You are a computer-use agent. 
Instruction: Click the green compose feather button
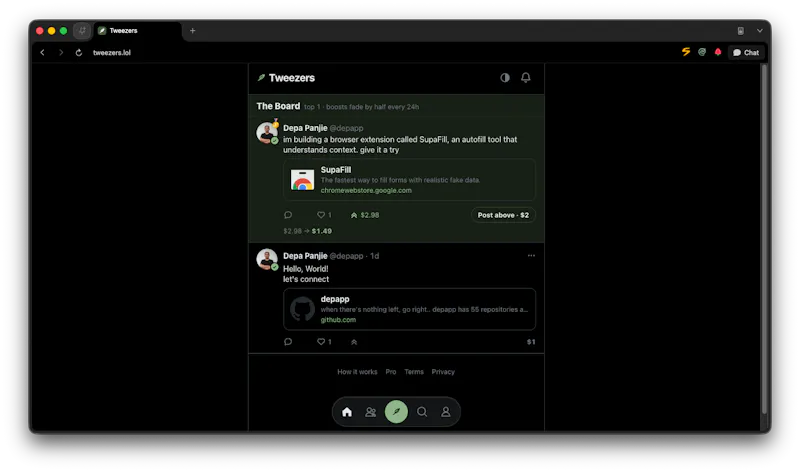(x=396, y=412)
